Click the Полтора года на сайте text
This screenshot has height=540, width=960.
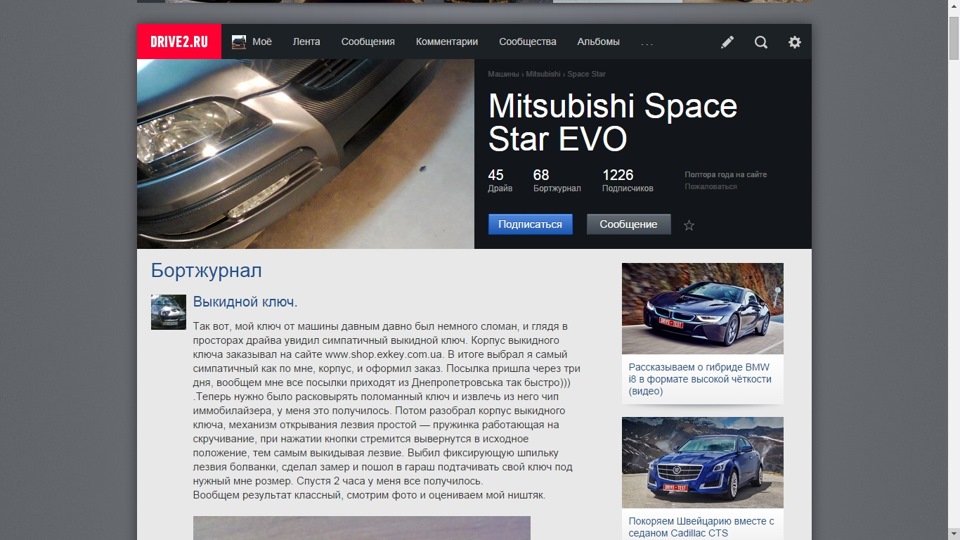click(726, 174)
